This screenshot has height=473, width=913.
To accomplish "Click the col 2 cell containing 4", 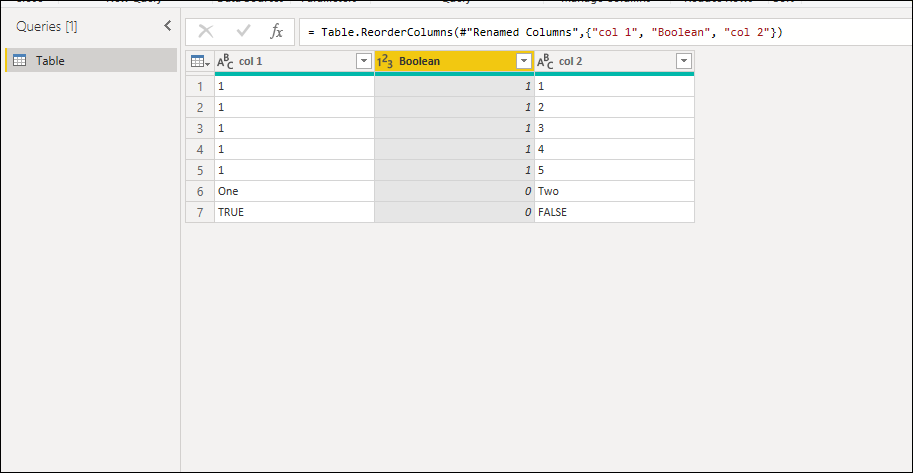I will [614, 149].
